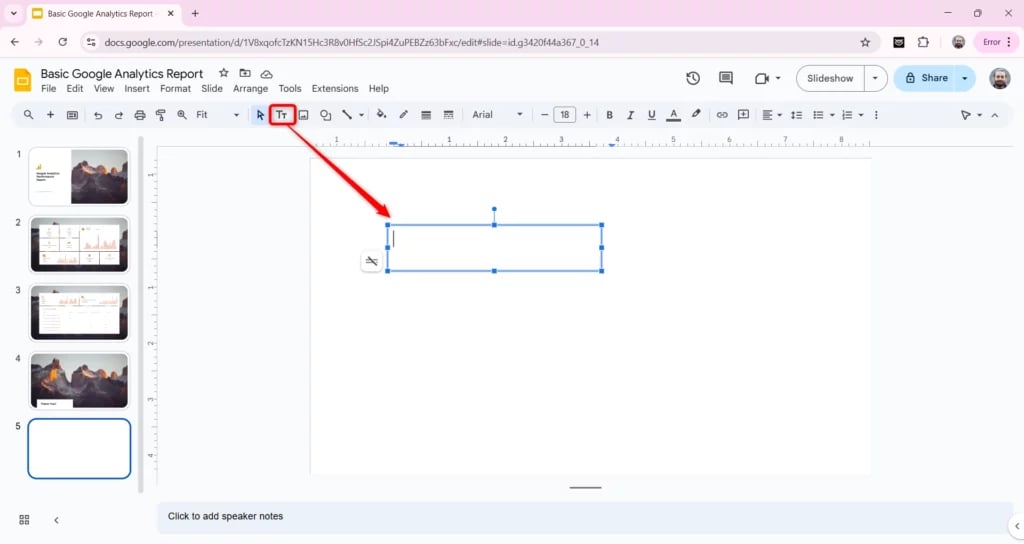Open version history clock icon
The image size is (1024, 544).
(x=693, y=78)
